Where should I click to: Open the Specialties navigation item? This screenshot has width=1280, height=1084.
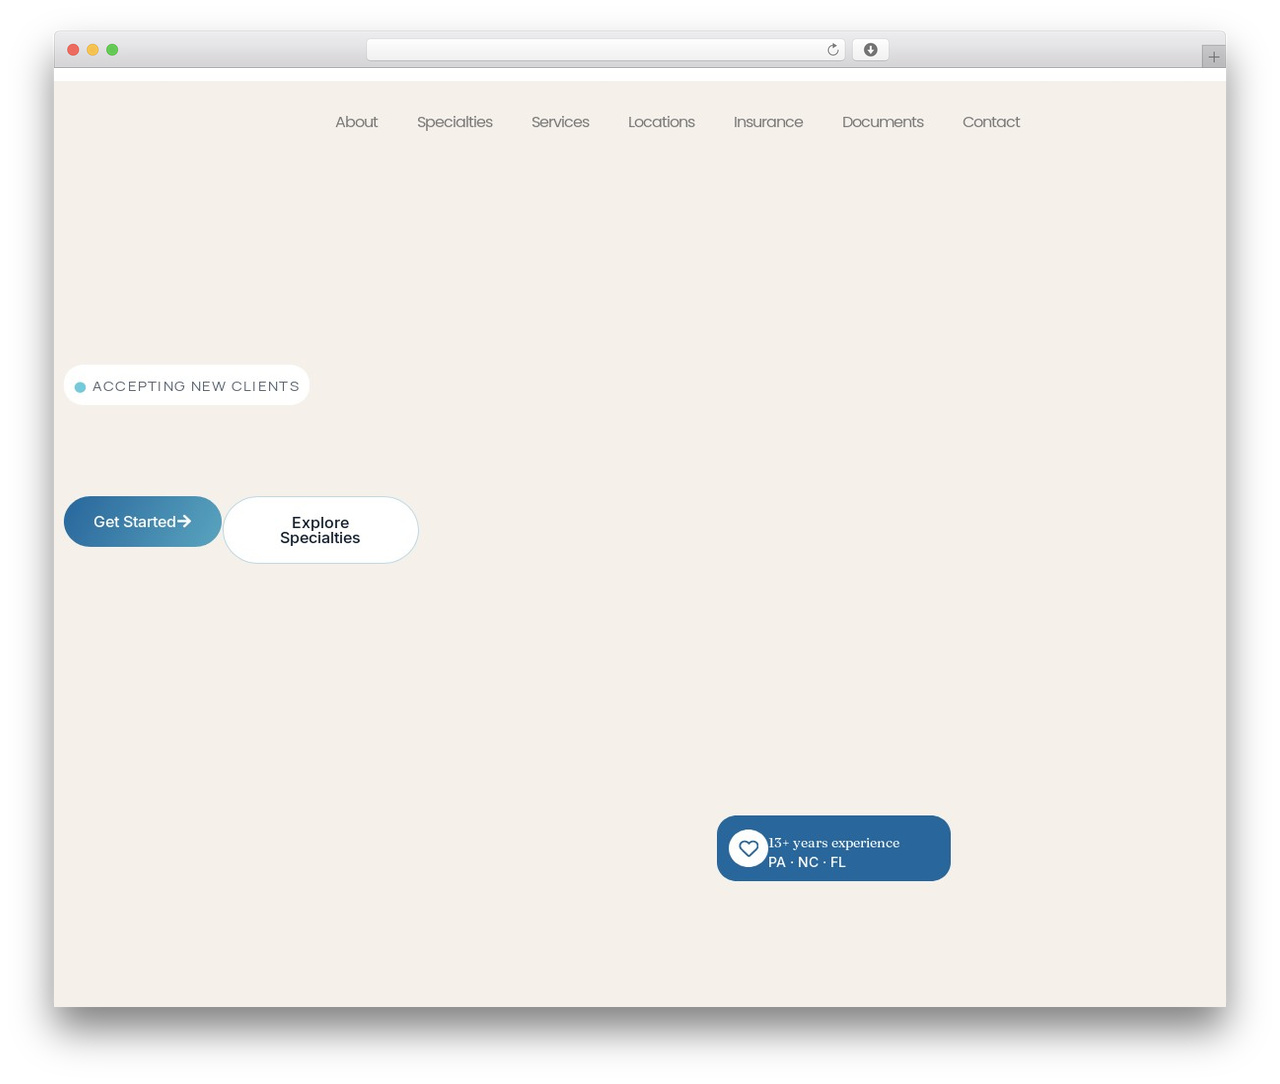455,122
